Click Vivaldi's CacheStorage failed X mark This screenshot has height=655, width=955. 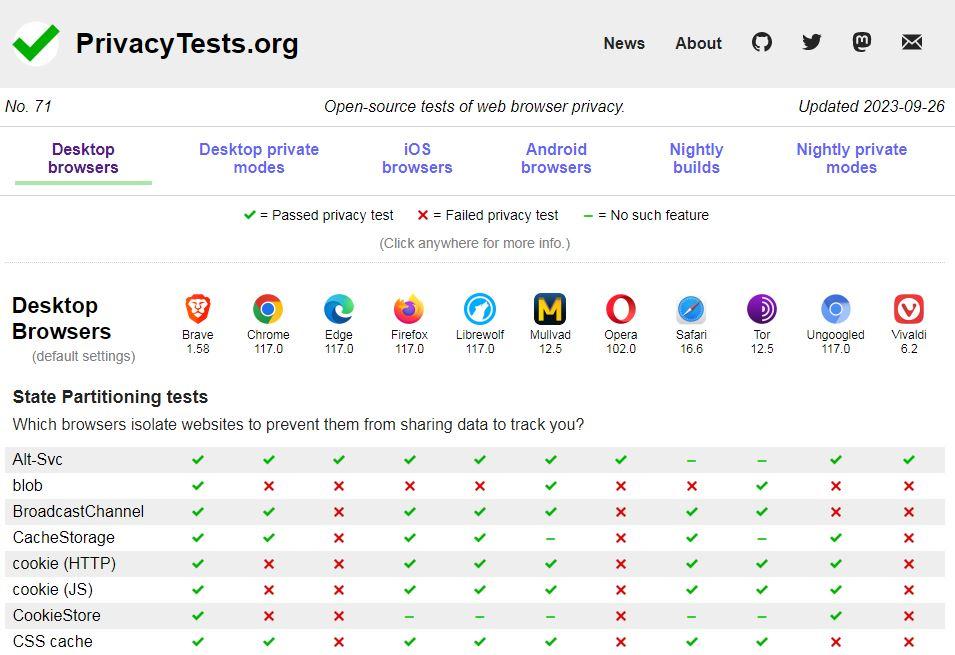909,538
